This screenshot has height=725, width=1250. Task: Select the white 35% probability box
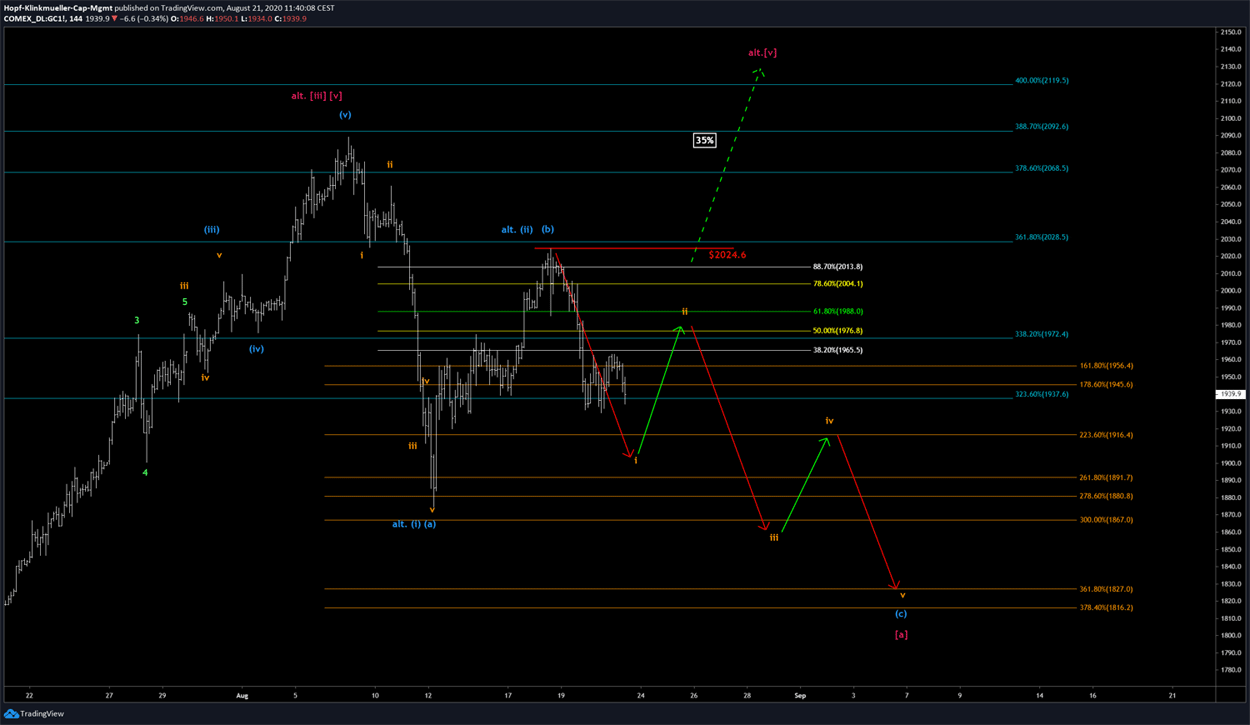[x=704, y=141]
